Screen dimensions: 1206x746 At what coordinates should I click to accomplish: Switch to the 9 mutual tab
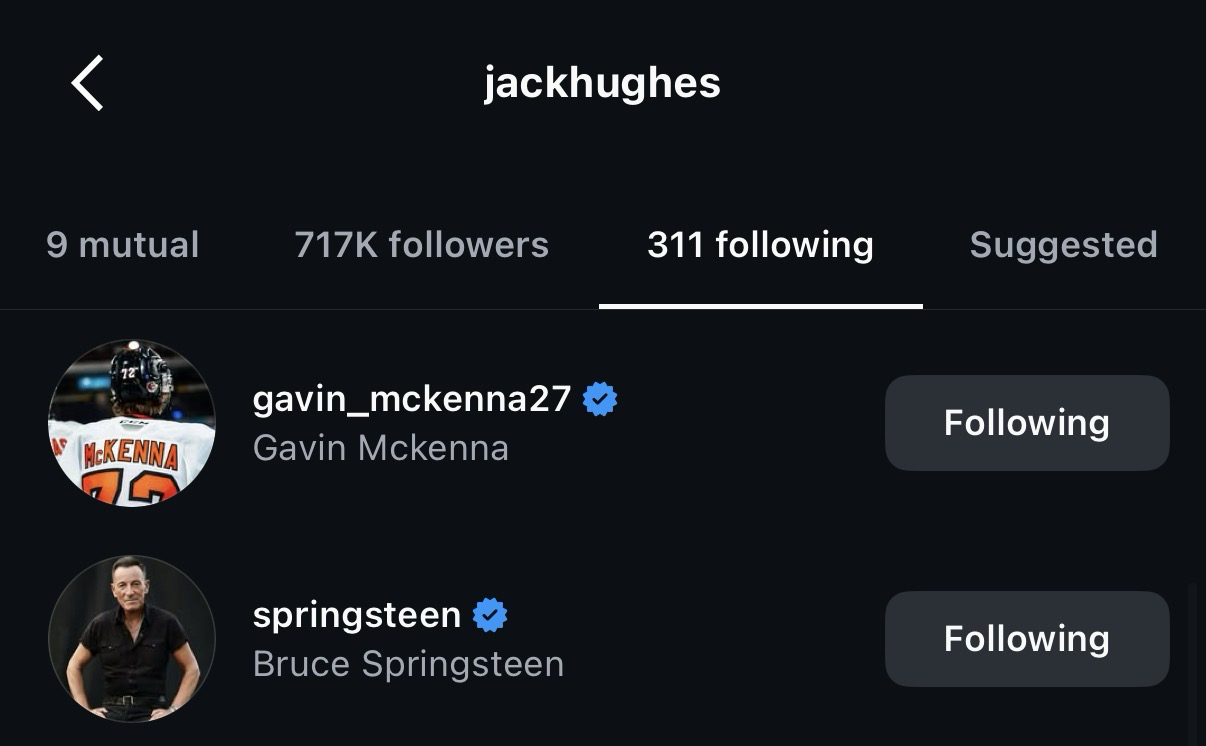(x=122, y=245)
